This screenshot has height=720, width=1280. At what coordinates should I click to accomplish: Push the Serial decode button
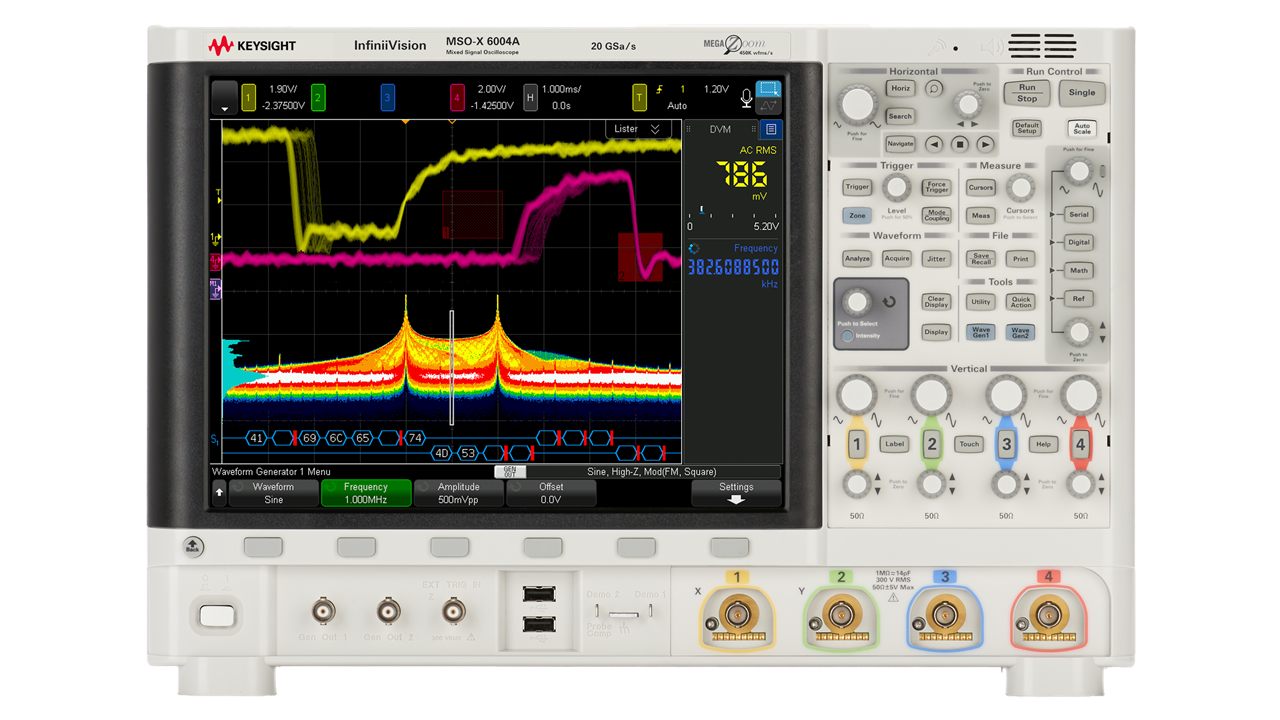[x=1079, y=214]
